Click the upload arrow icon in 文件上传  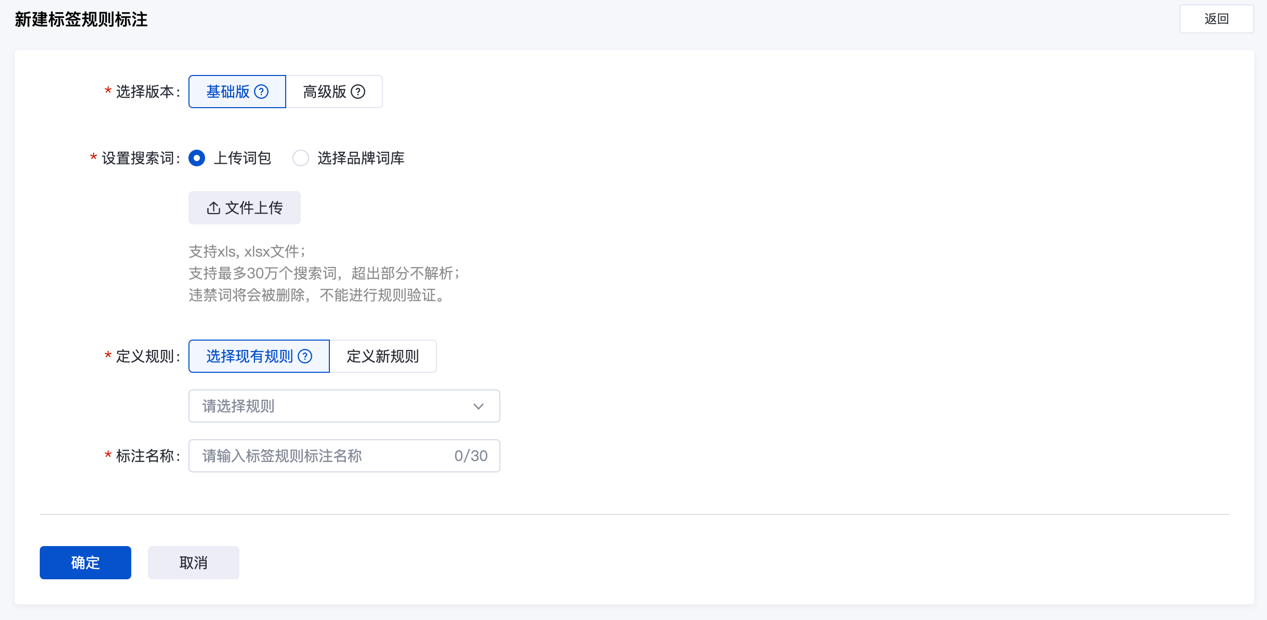(213, 208)
